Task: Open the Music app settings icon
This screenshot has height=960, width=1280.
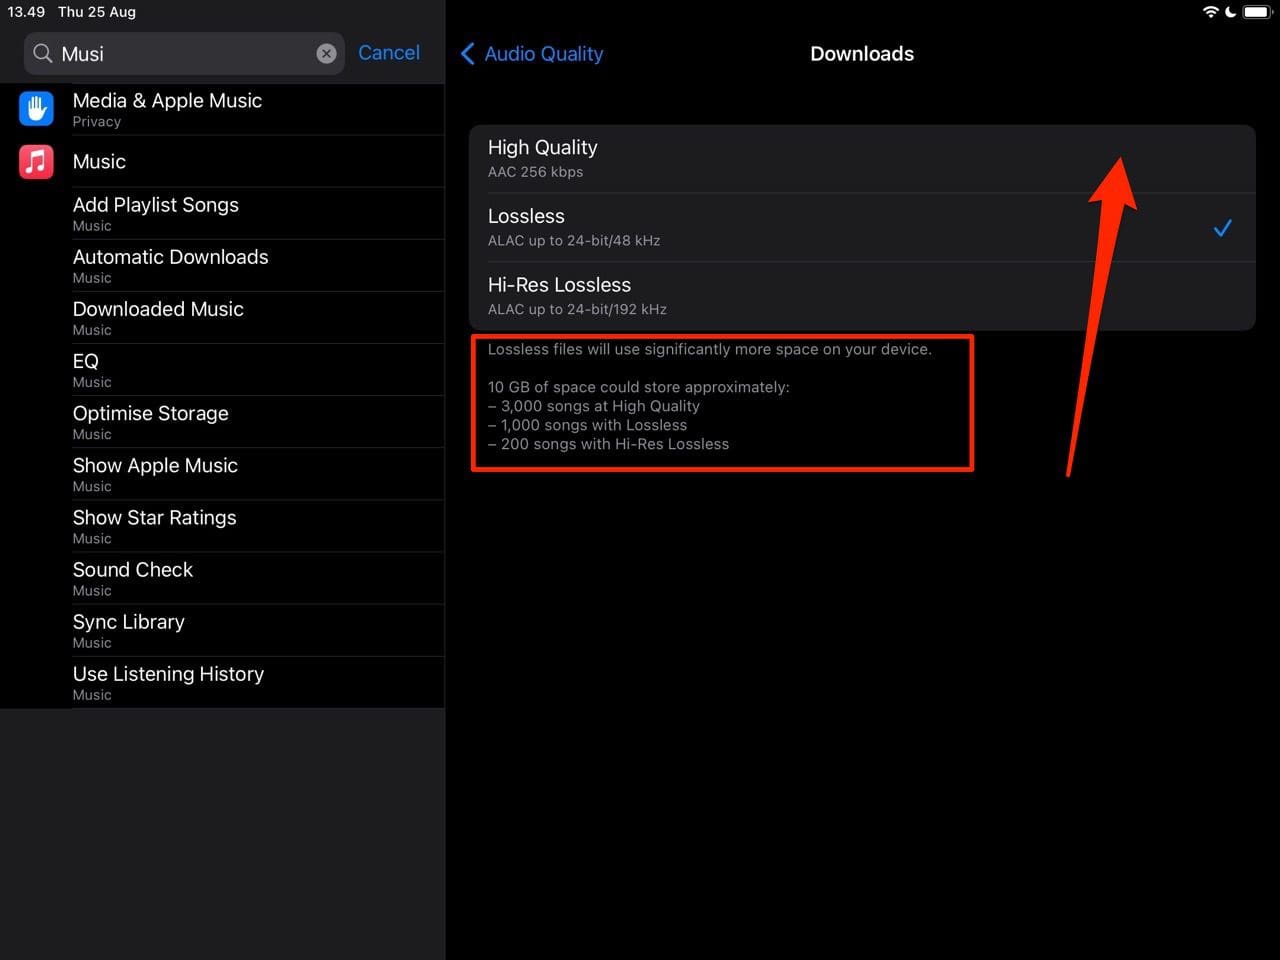Action: [36, 161]
